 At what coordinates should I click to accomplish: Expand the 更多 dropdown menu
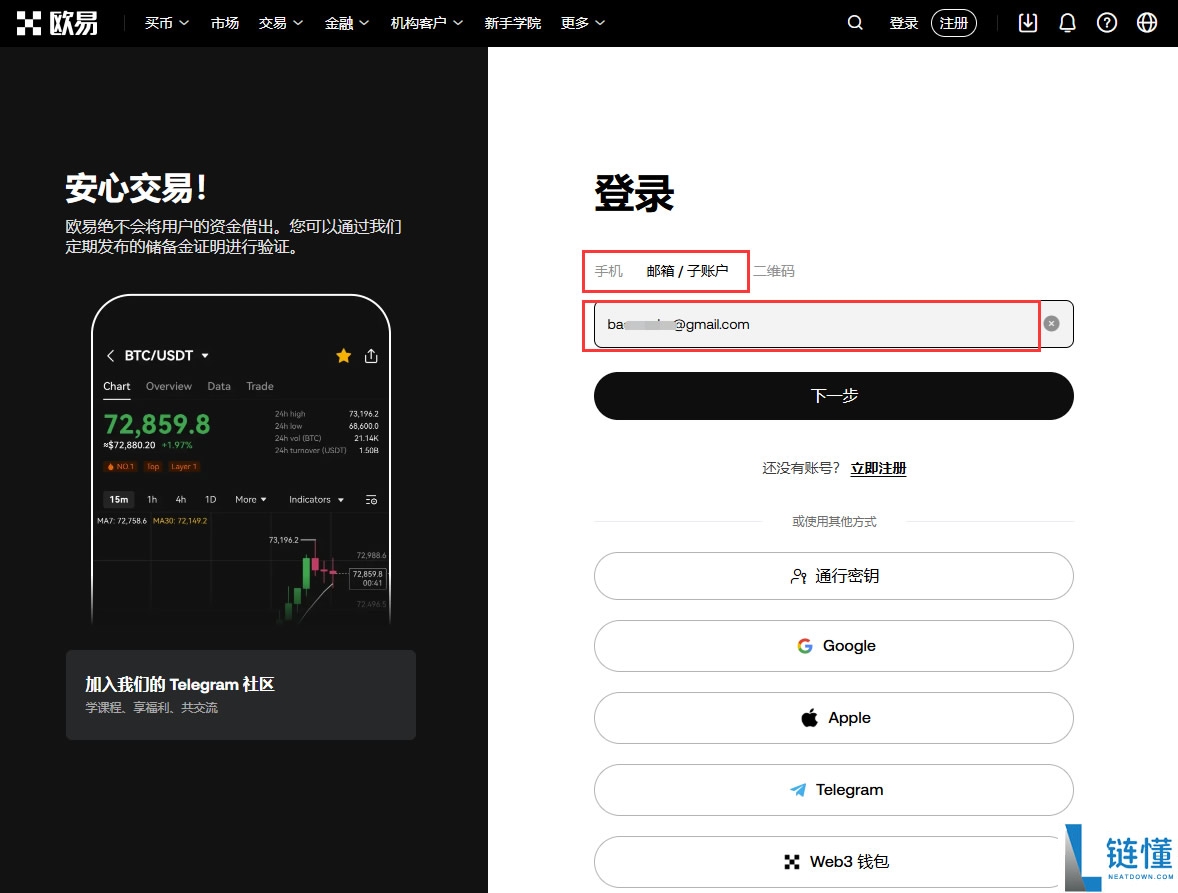pos(583,23)
